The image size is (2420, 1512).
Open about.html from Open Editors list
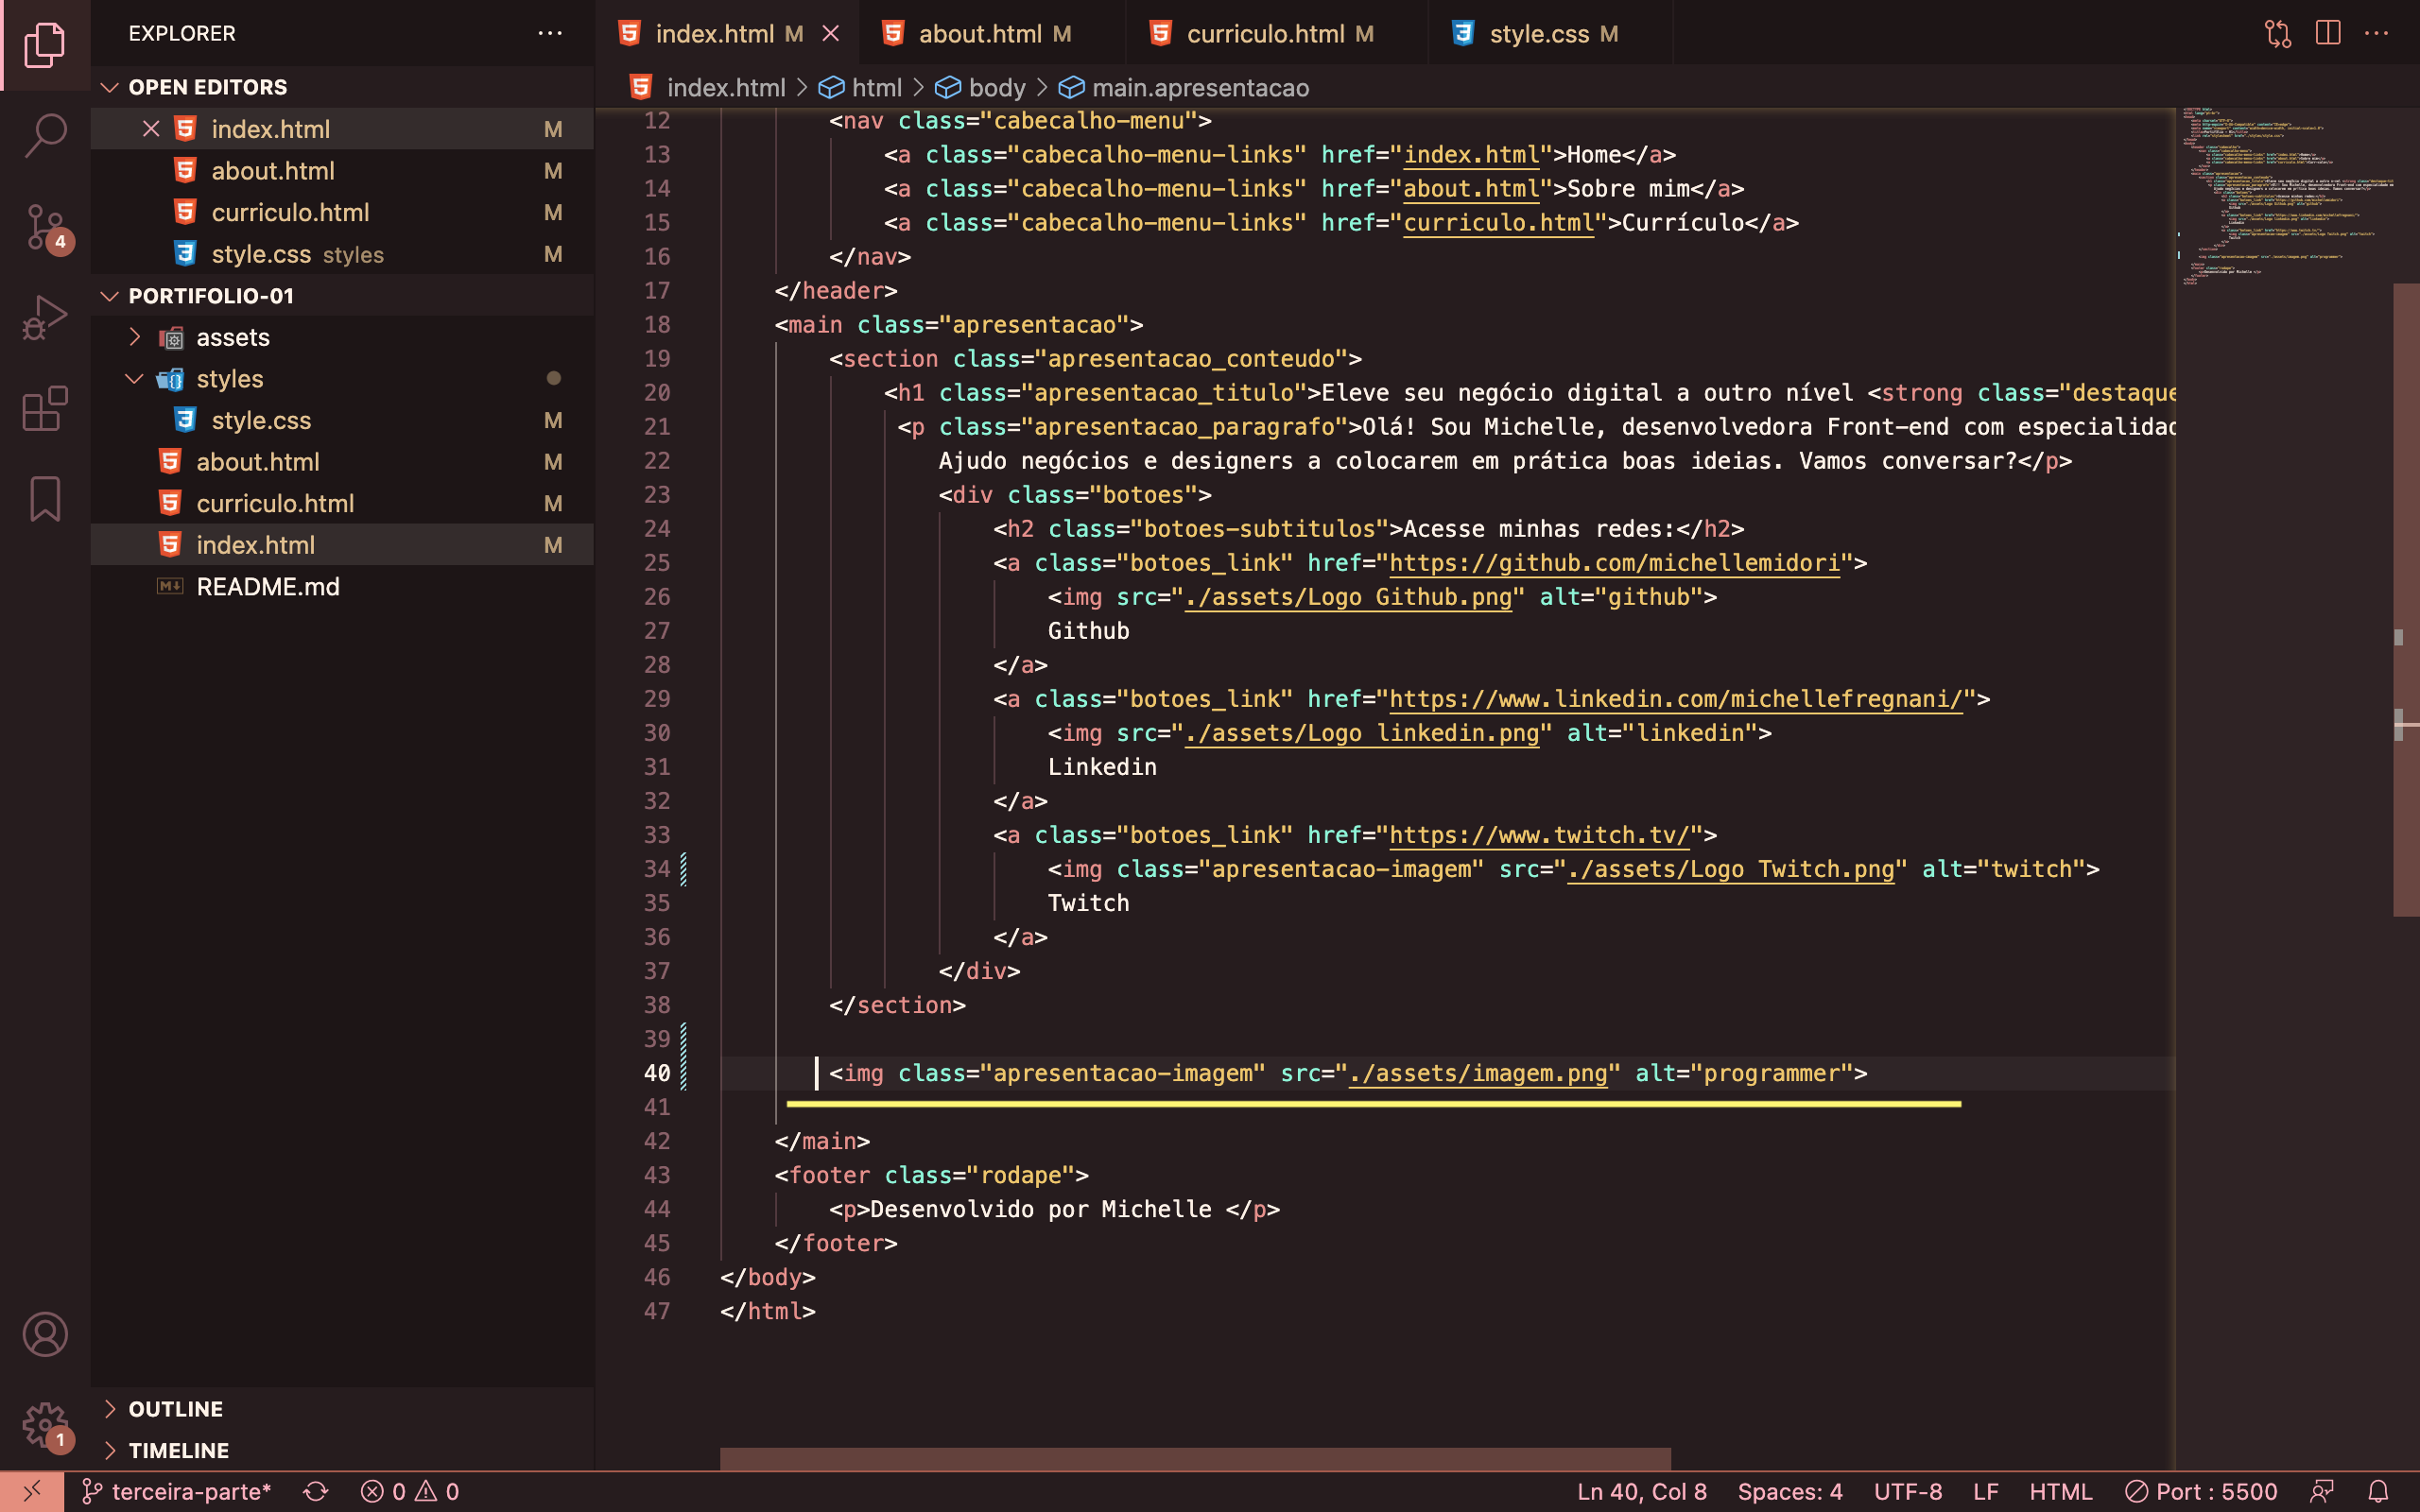[342, 171]
